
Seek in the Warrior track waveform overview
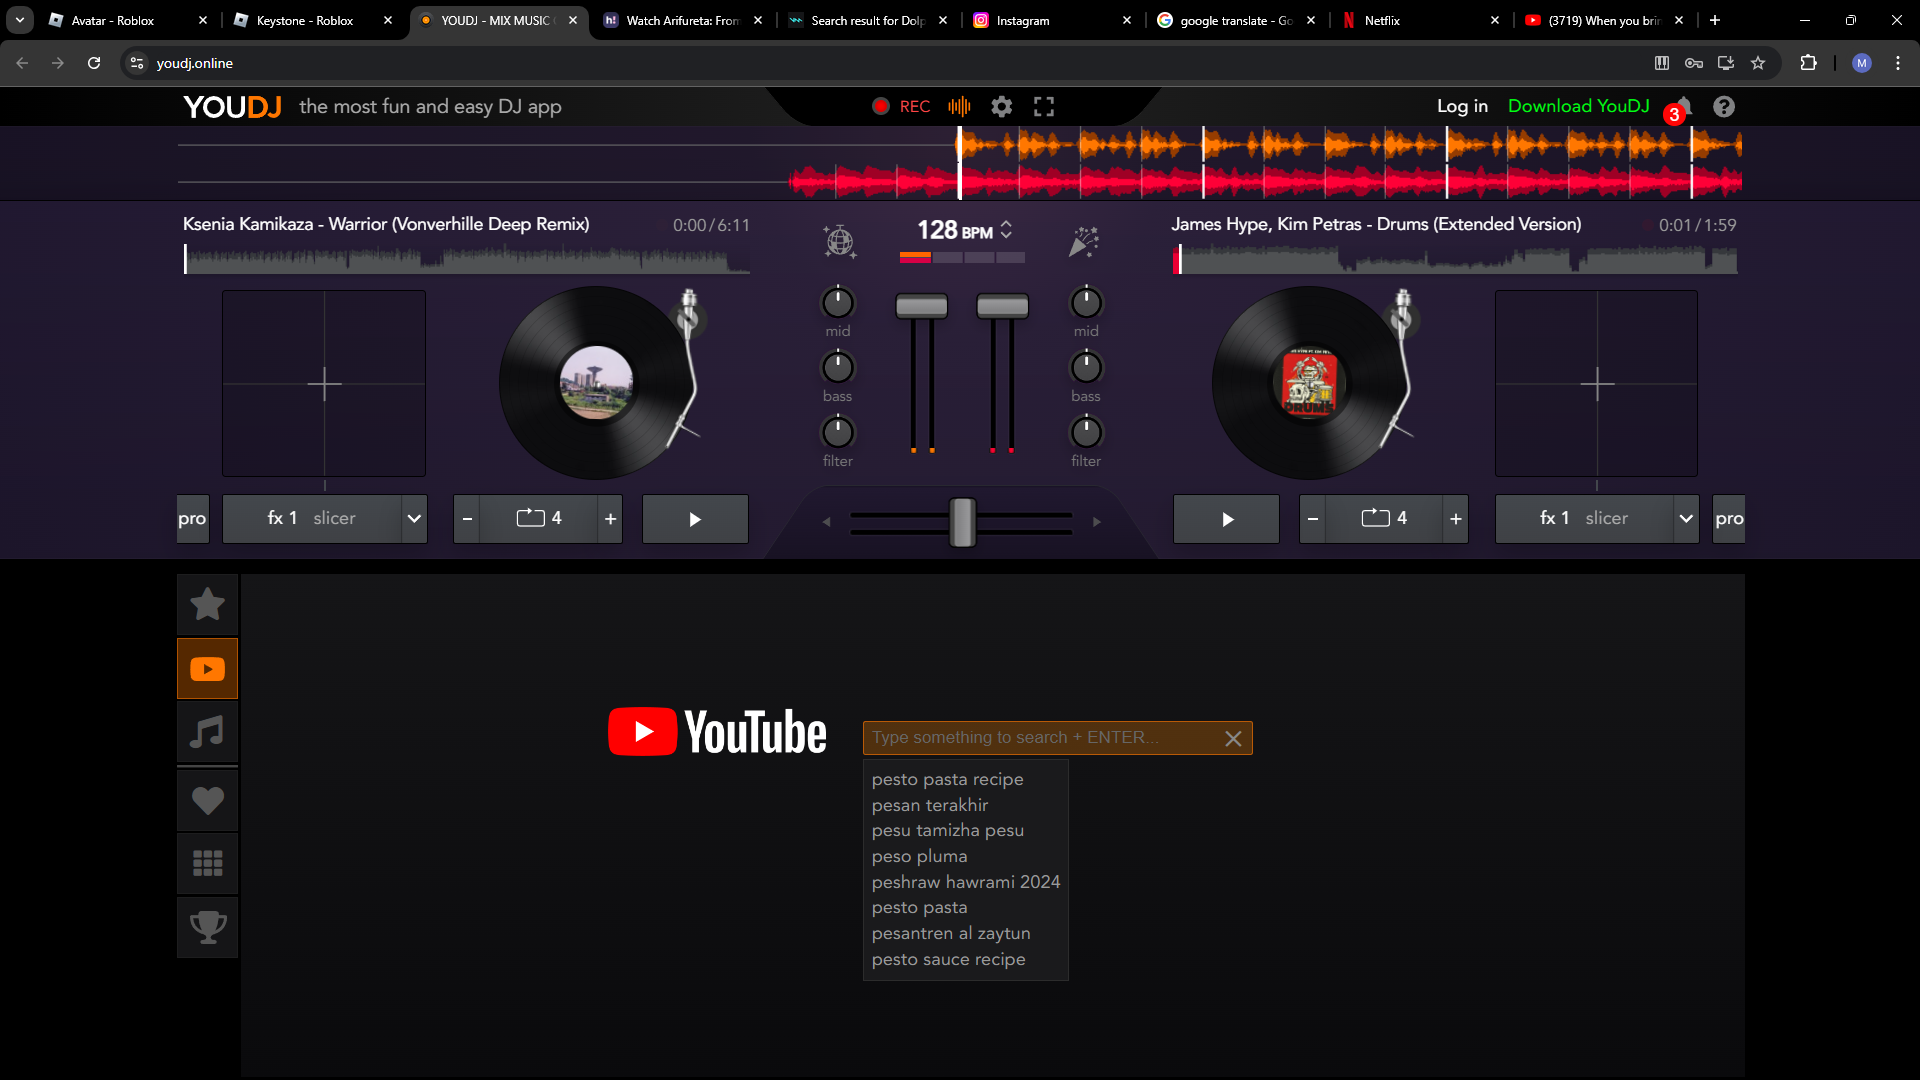click(x=467, y=259)
